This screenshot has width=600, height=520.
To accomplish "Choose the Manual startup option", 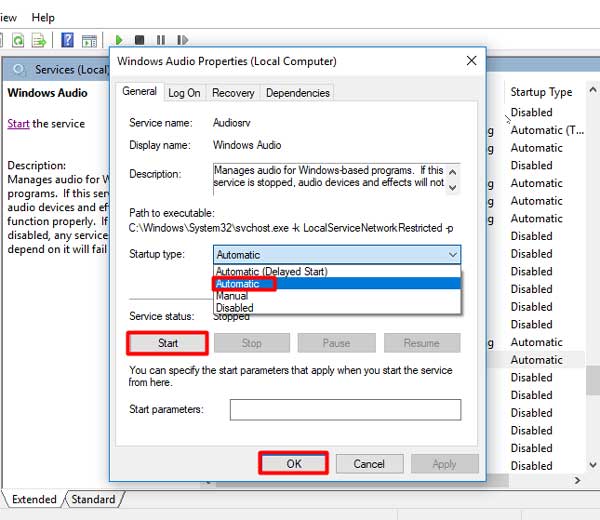I will (x=337, y=296).
